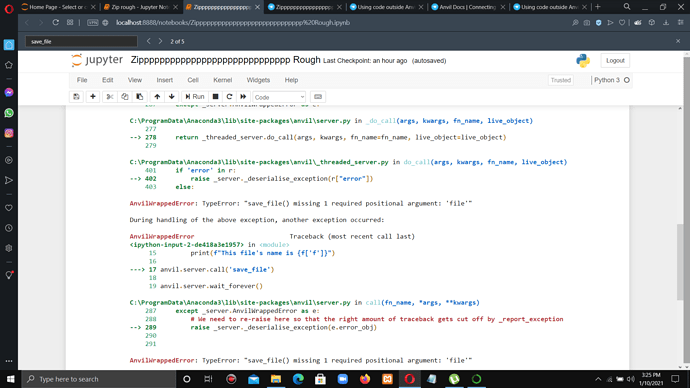Screen dimensions: 690x388
Task: Save and checkpoint the notebook
Action: coord(77,97)
